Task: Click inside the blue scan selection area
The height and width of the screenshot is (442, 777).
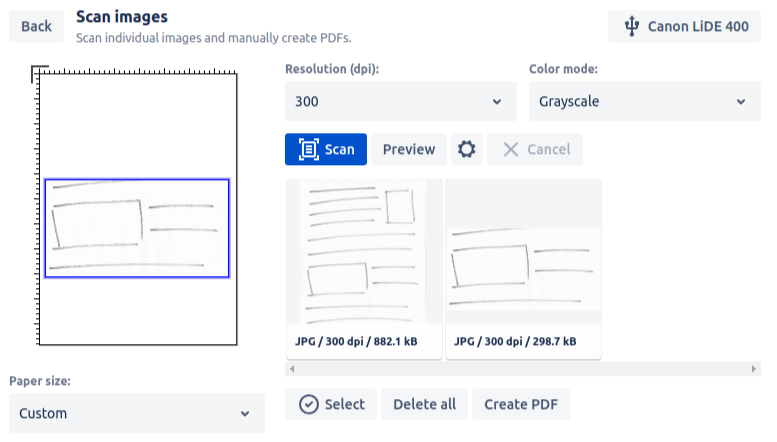Action: (x=137, y=228)
